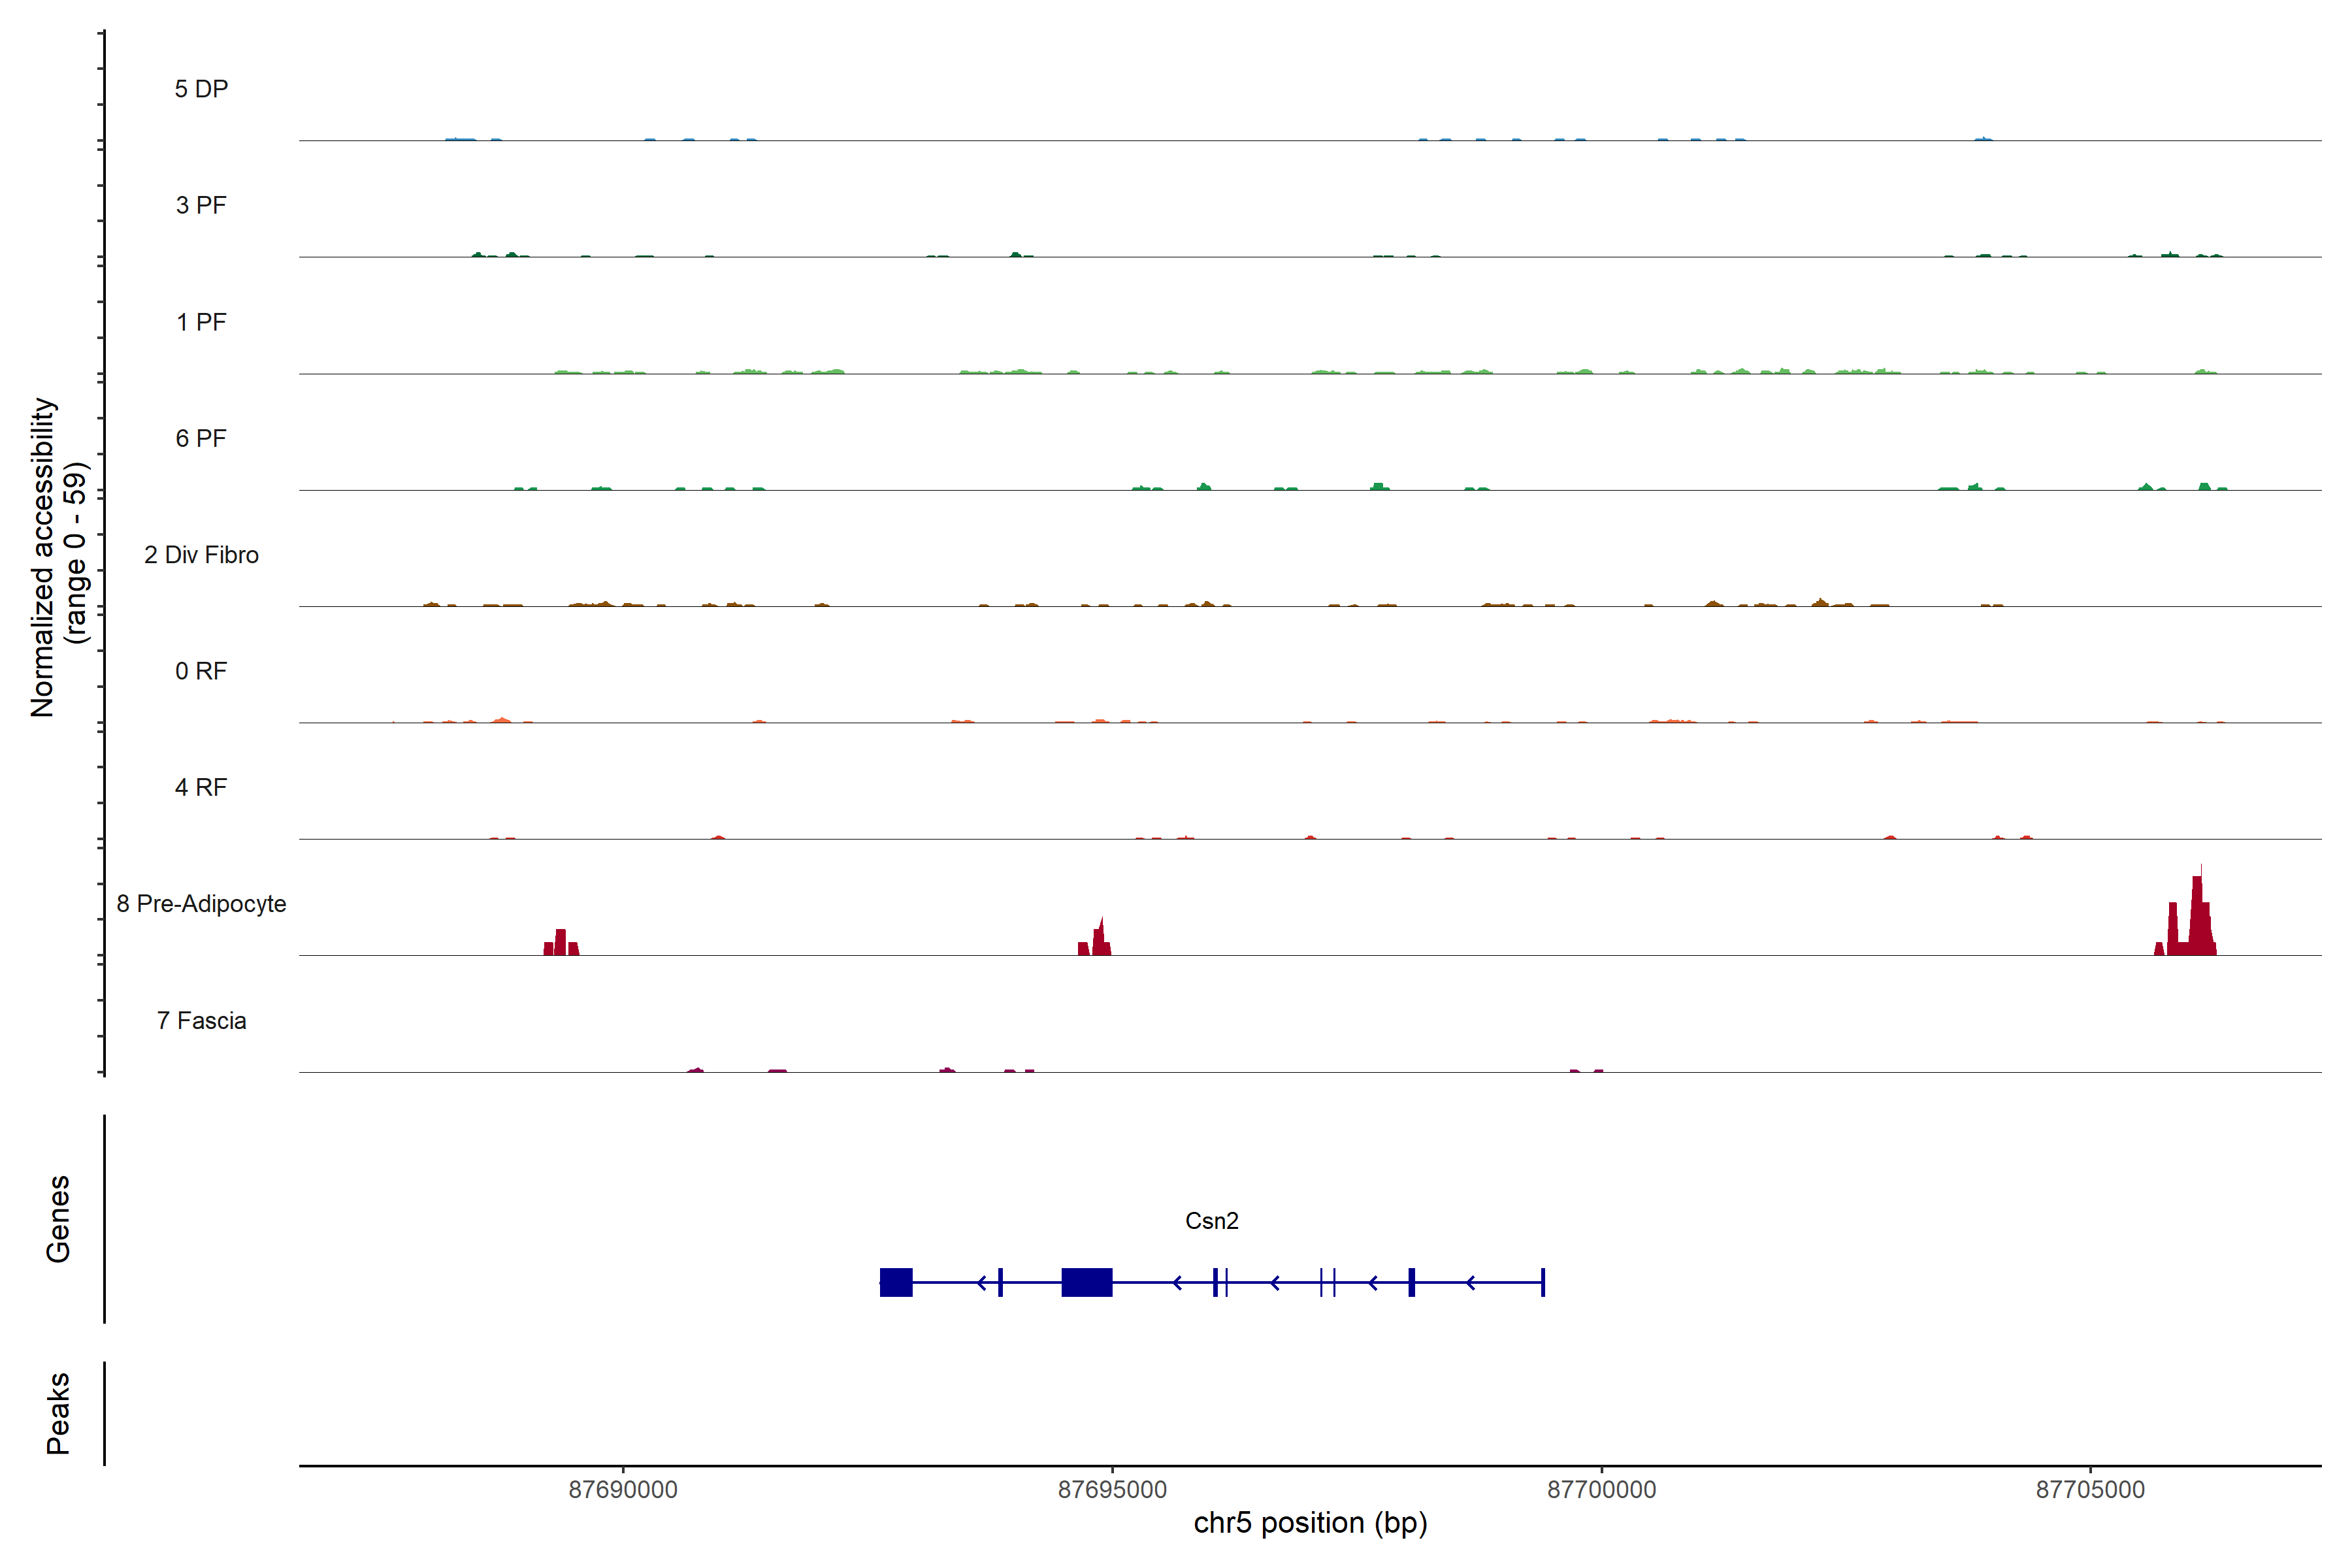Click the 1 PF track label
This screenshot has height=1568, width=2352.
tap(201, 322)
